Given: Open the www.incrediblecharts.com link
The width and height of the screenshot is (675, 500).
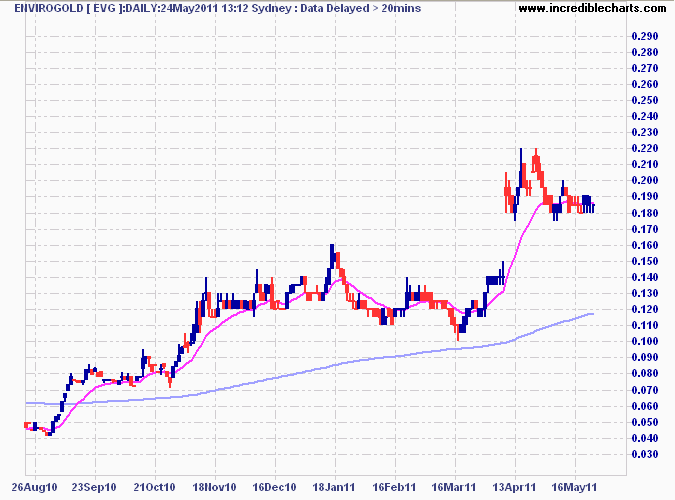Looking at the screenshot, I should (x=594, y=9).
